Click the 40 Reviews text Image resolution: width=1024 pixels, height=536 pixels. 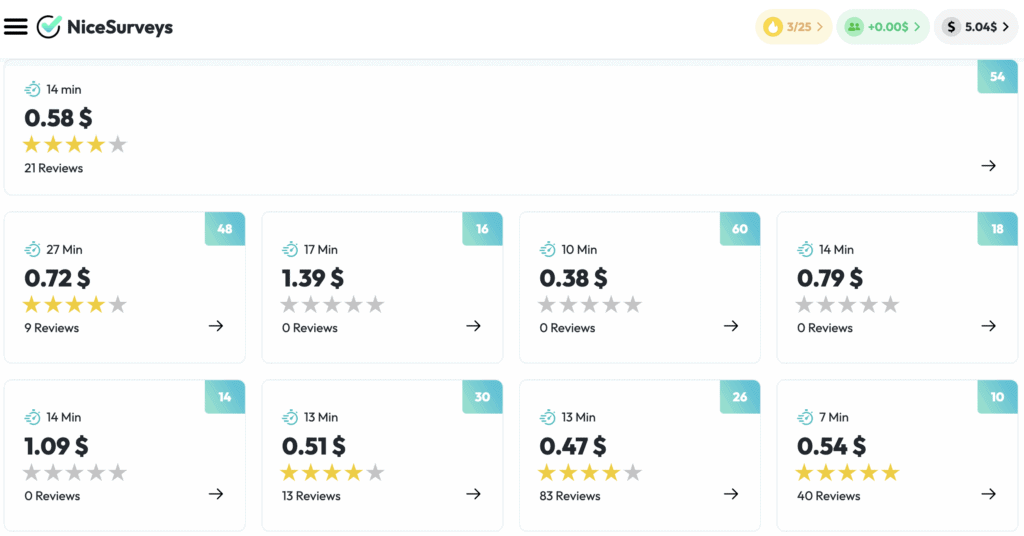[828, 496]
